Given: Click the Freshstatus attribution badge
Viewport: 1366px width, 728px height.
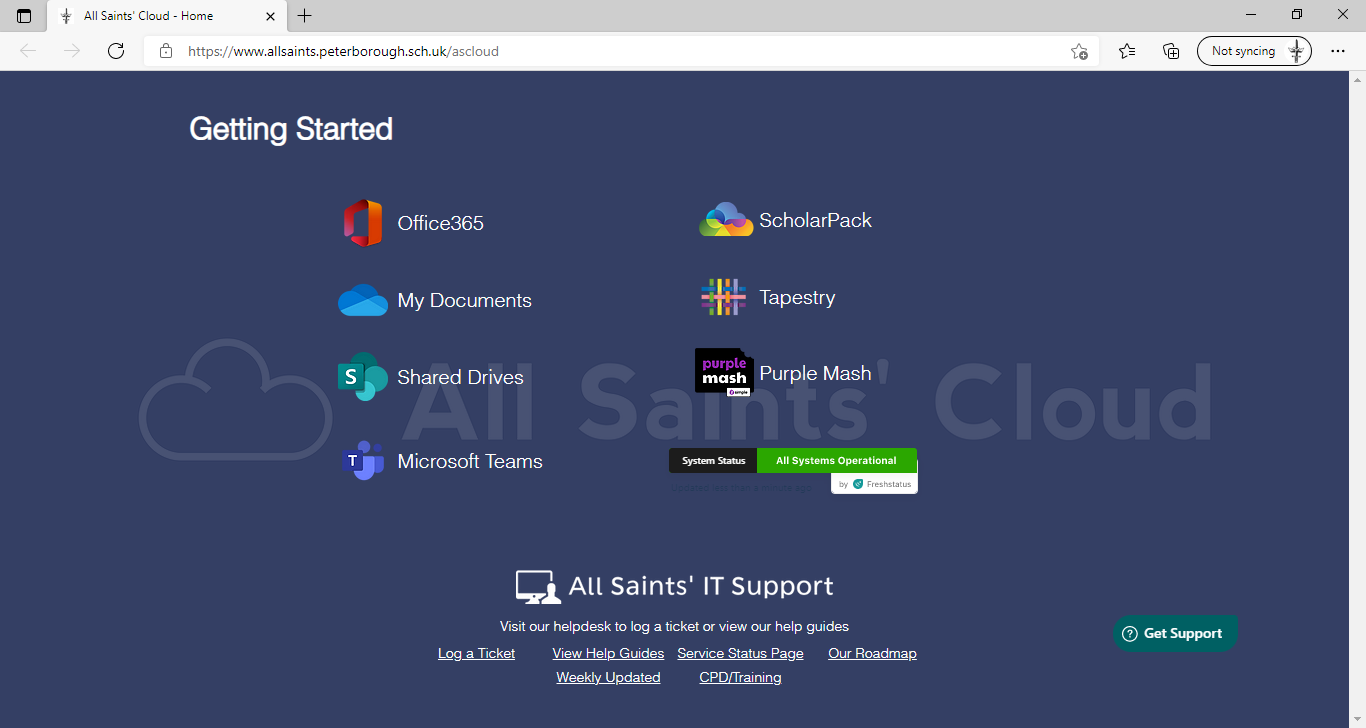Looking at the screenshot, I should (874, 484).
